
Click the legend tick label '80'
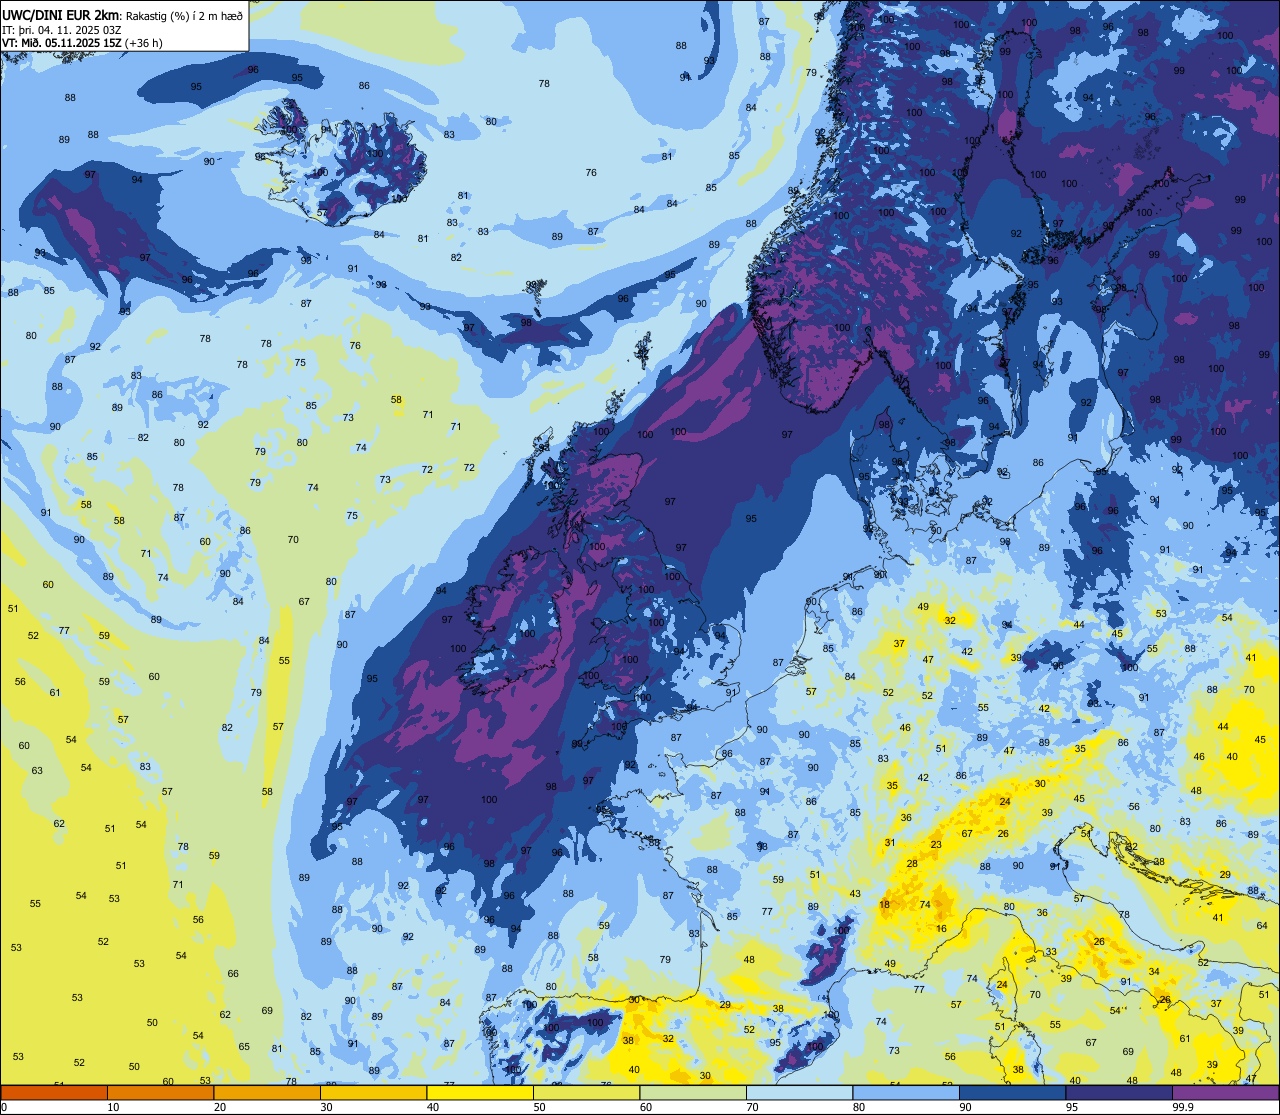tap(859, 1107)
